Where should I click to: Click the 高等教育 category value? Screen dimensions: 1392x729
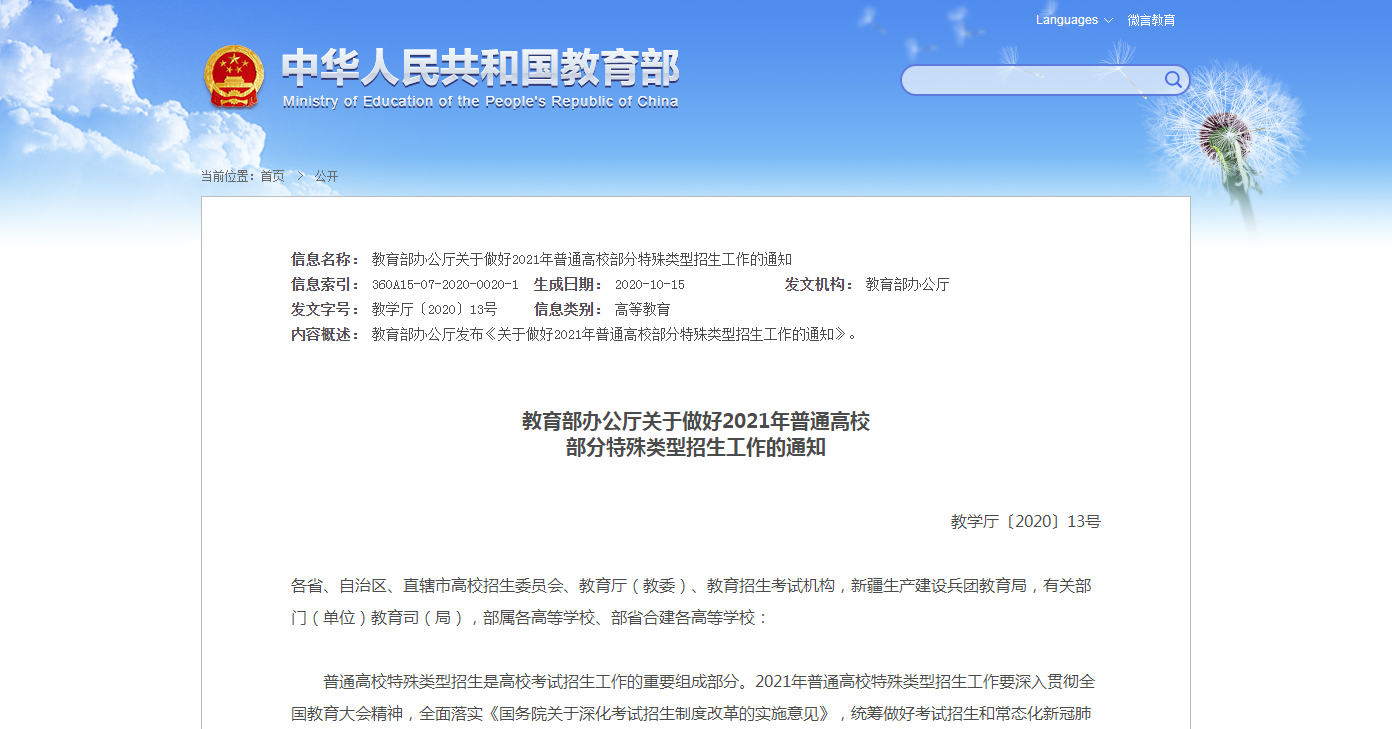point(642,309)
